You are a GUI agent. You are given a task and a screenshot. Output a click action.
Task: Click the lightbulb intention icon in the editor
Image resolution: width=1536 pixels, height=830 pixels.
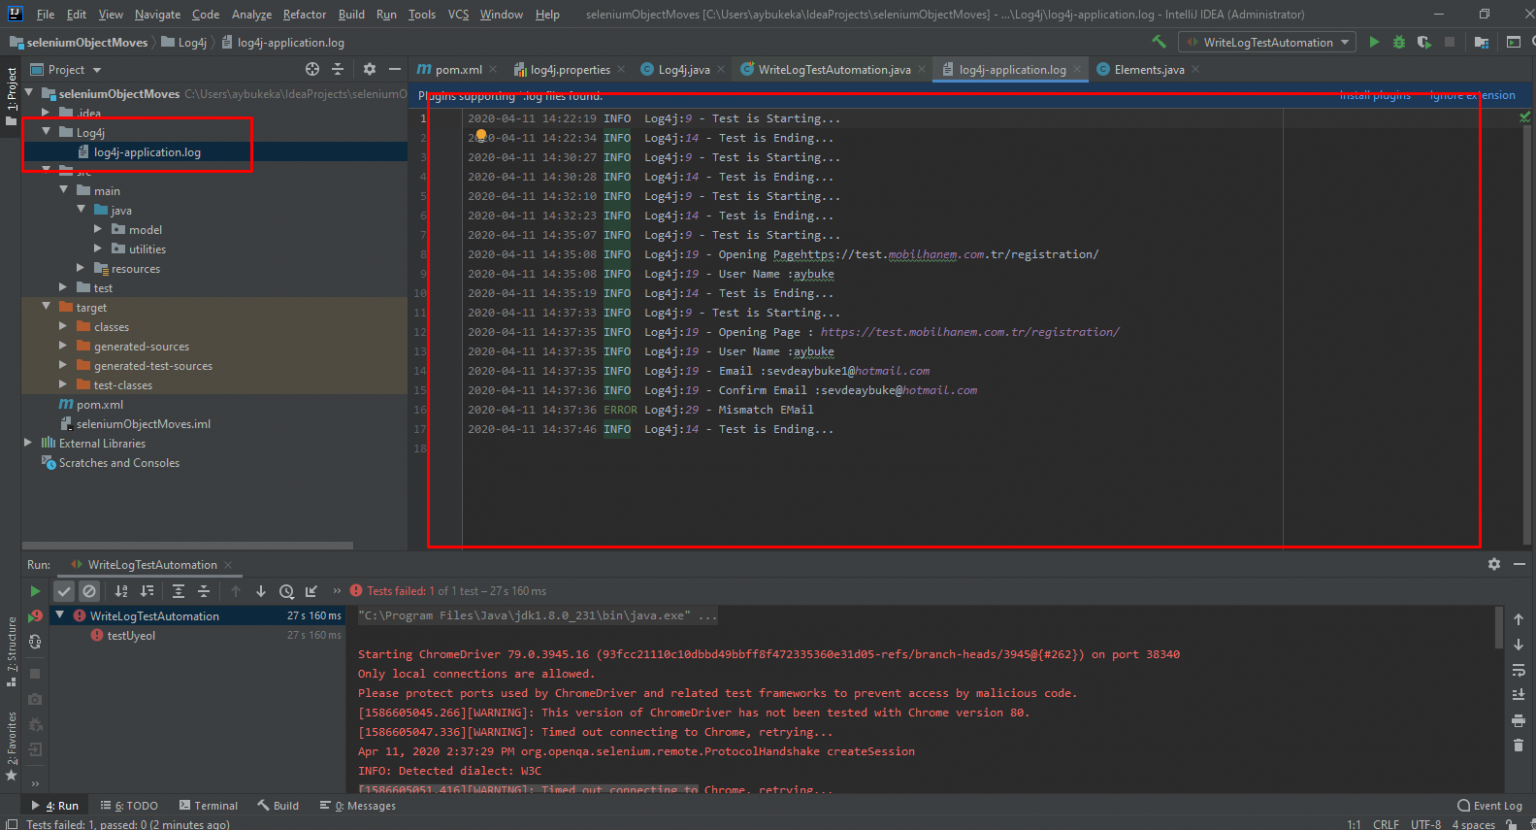pos(481,136)
